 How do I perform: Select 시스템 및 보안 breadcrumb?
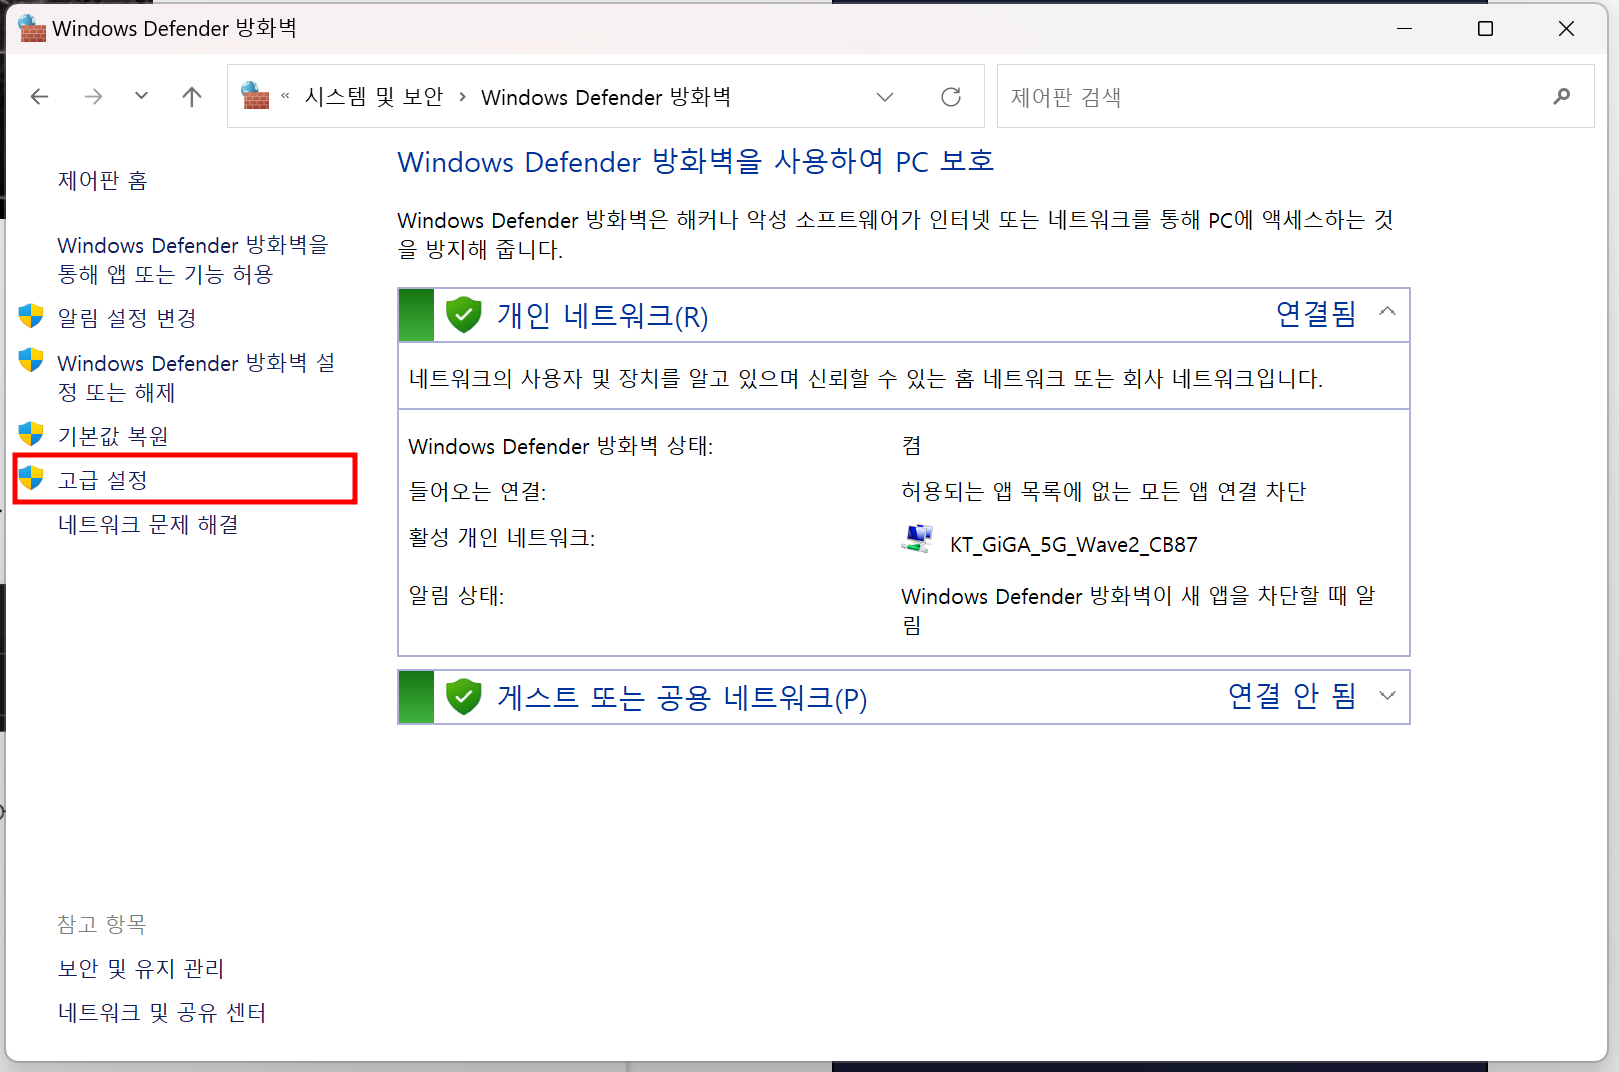pyautogui.click(x=374, y=97)
